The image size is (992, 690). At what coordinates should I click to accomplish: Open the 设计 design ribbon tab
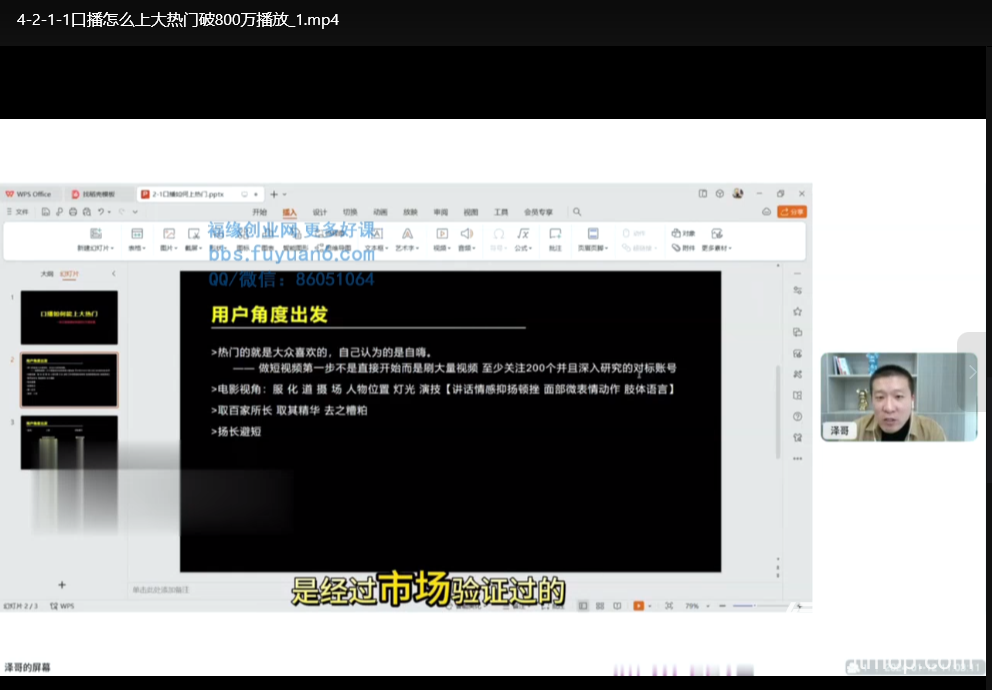coord(320,212)
